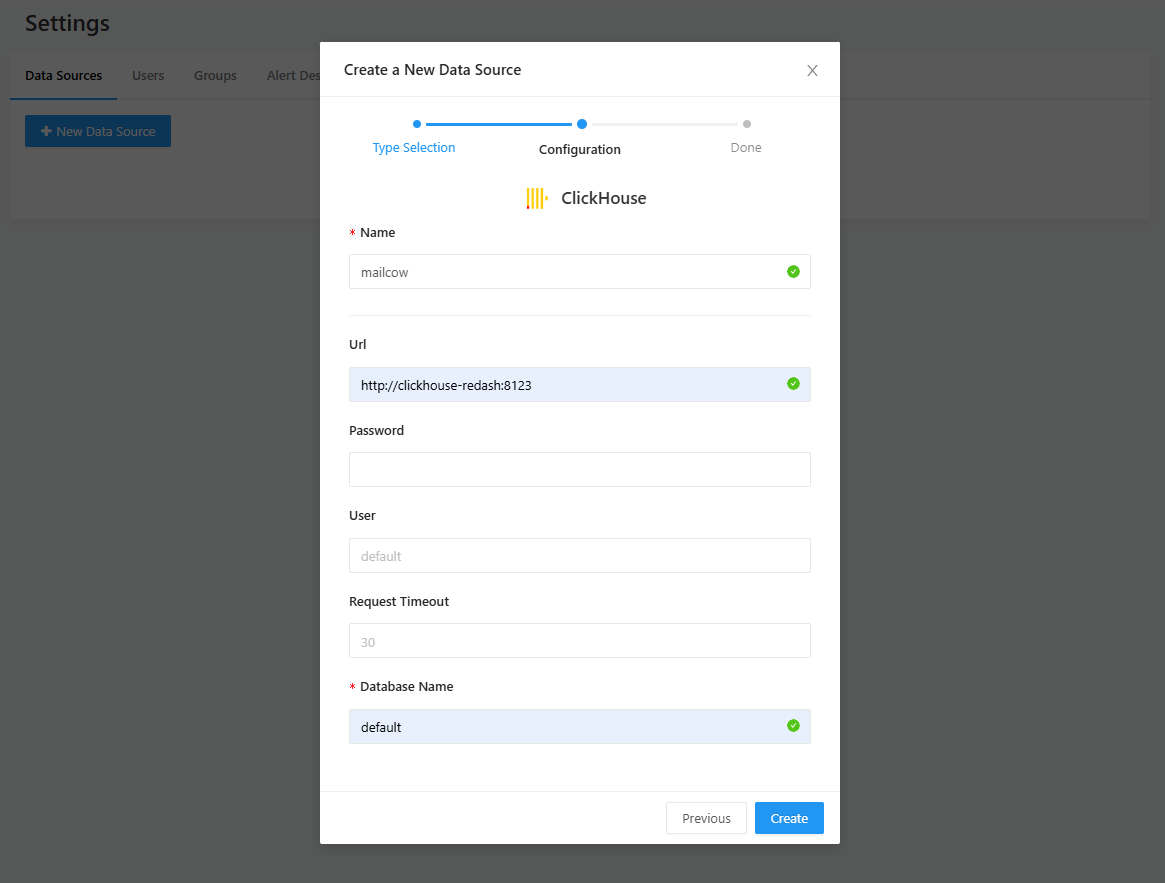Focus the Url input field

tap(580, 384)
